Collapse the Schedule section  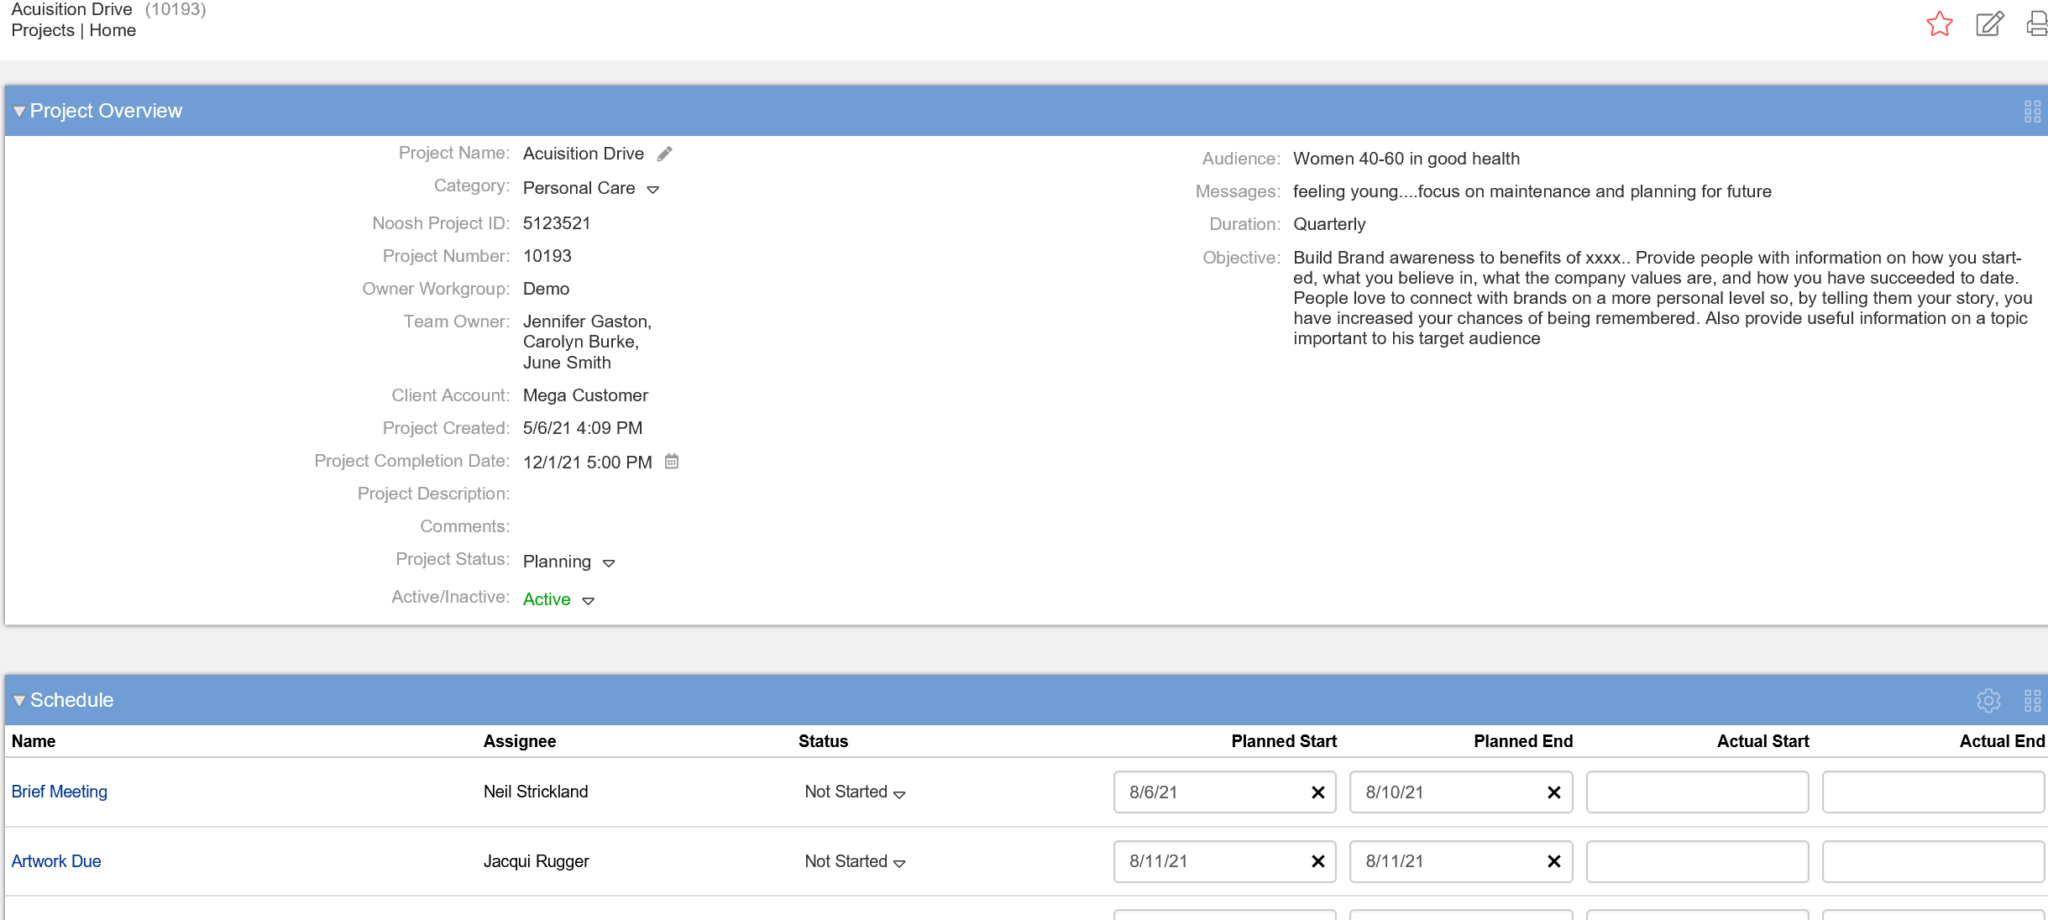click(19, 701)
